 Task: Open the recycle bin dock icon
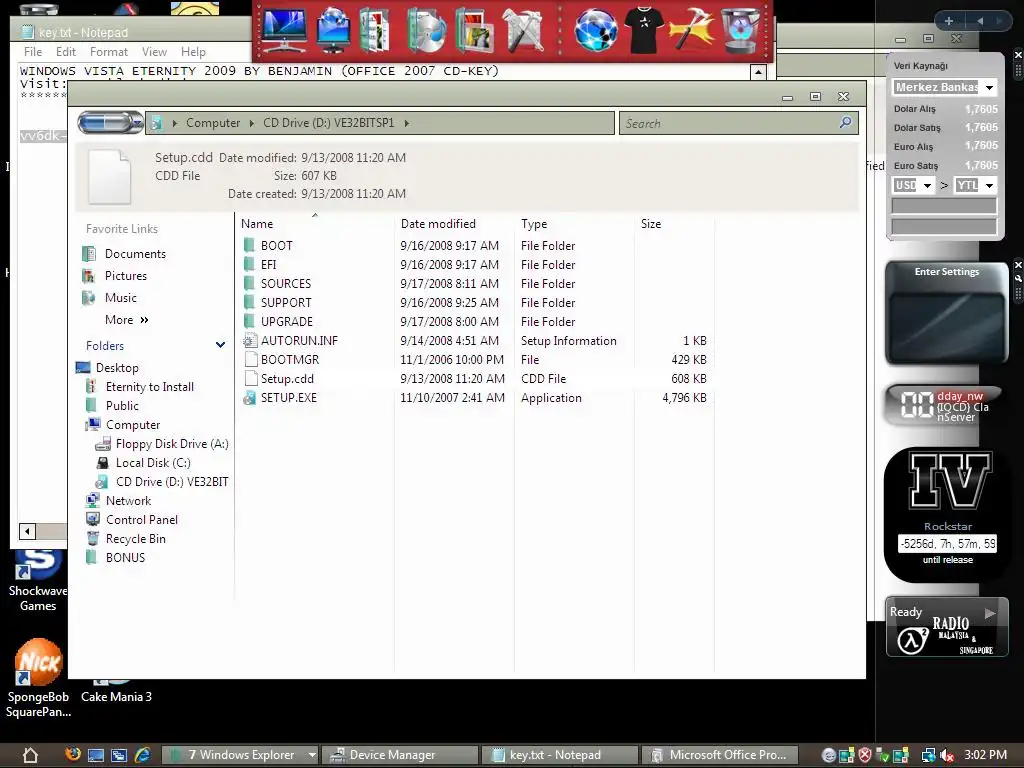(741, 30)
